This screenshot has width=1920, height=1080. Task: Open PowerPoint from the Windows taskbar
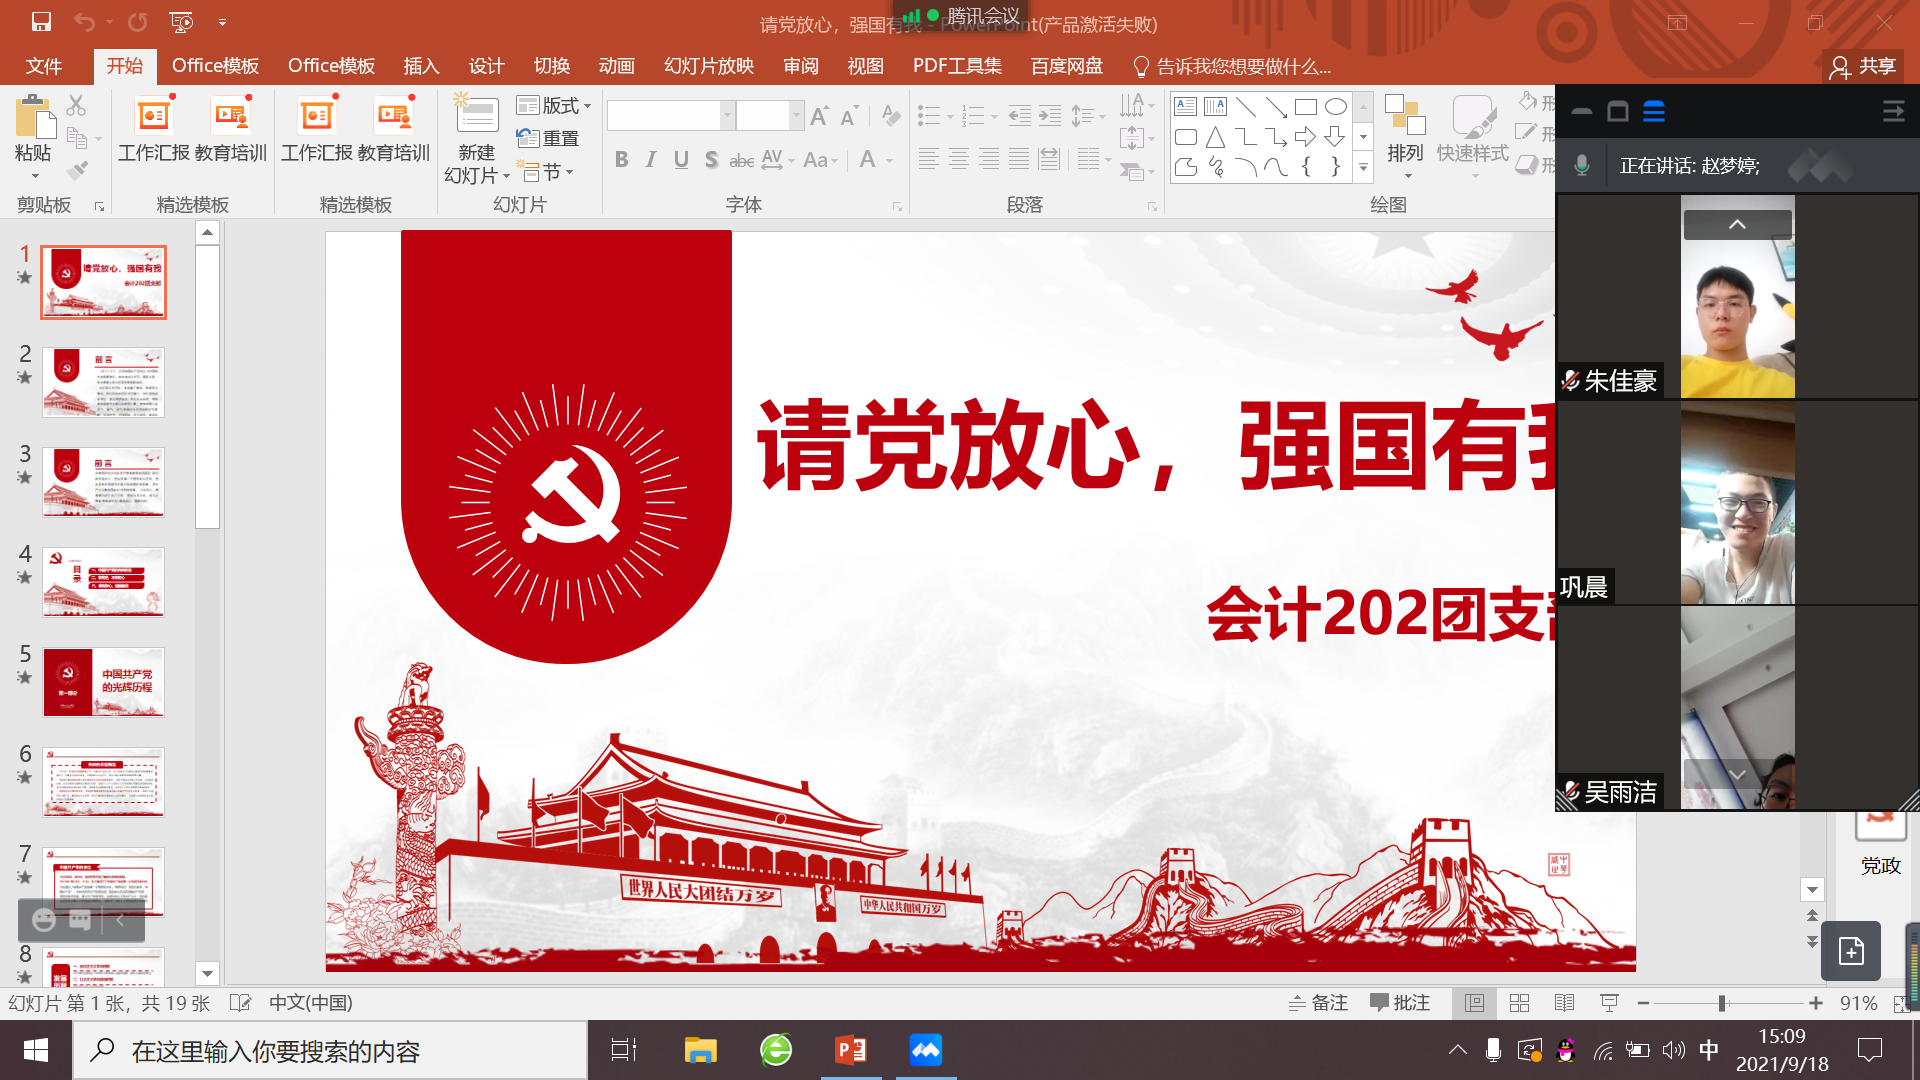[x=851, y=1050]
